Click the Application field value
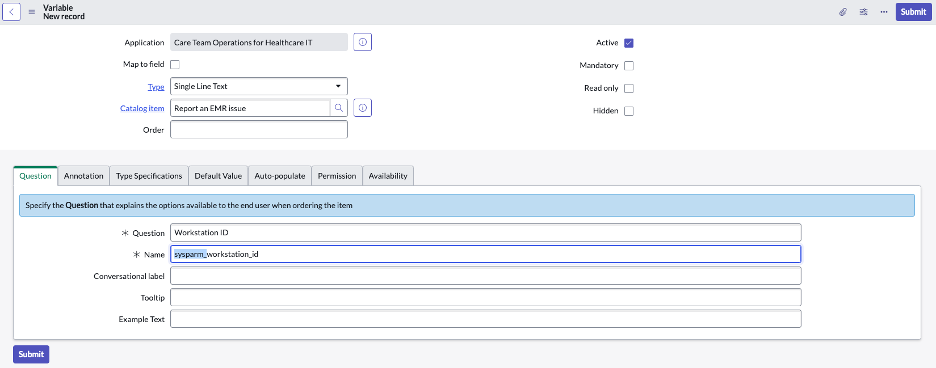The image size is (936, 368). click(x=258, y=42)
